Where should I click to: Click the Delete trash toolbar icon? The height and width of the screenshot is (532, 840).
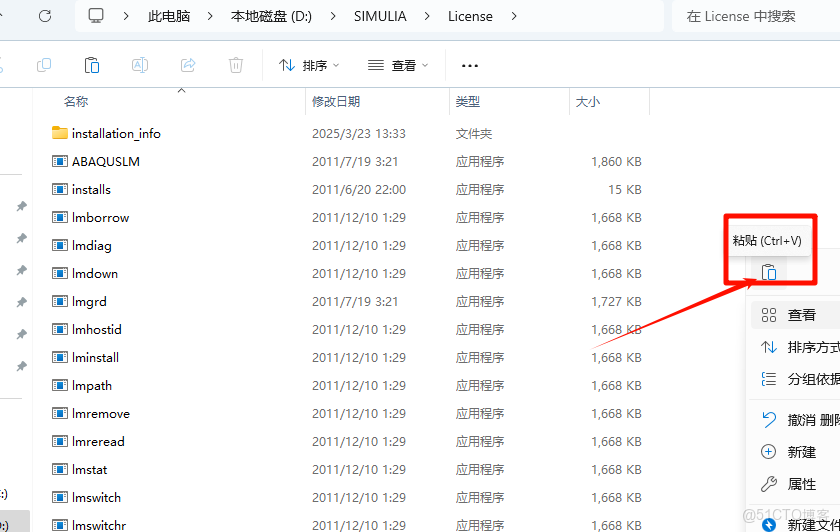click(x=236, y=65)
